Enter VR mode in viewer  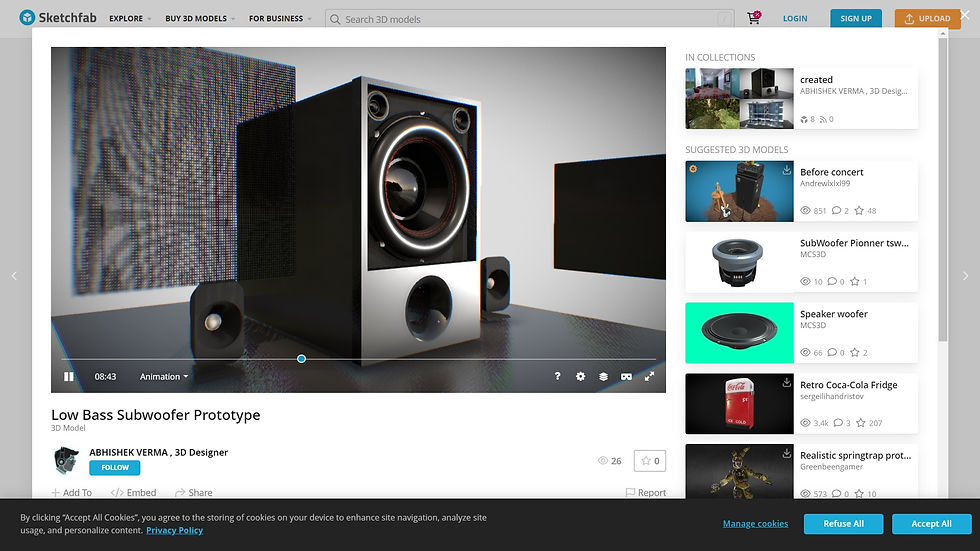tap(626, 376)
